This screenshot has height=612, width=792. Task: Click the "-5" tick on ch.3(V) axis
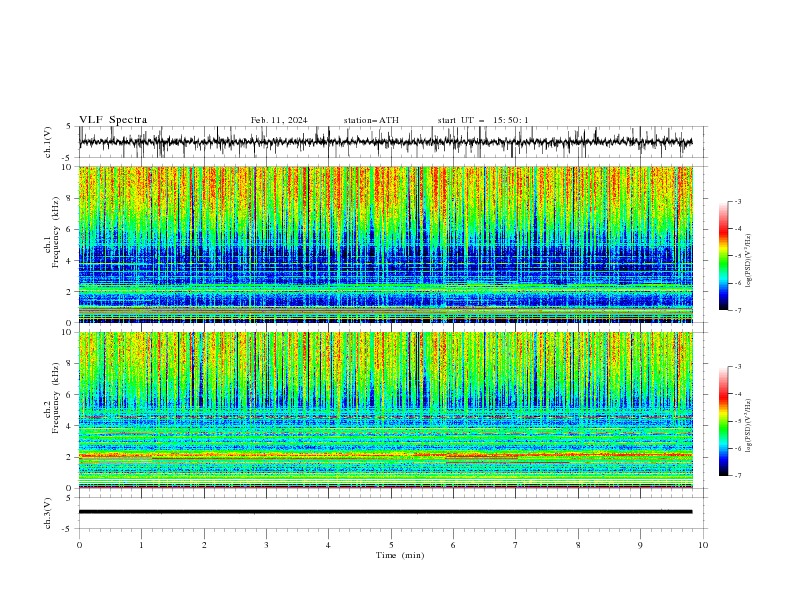coord(68,529)
